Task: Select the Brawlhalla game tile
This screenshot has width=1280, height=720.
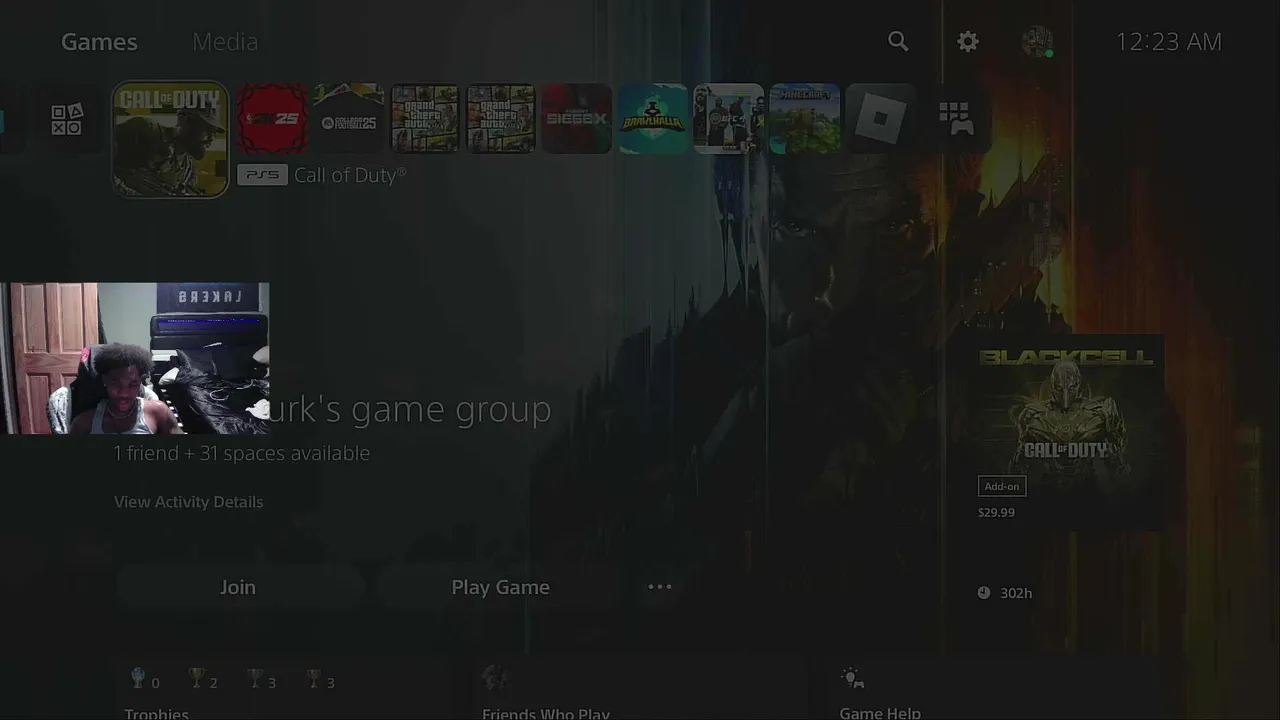Action: 652,119
